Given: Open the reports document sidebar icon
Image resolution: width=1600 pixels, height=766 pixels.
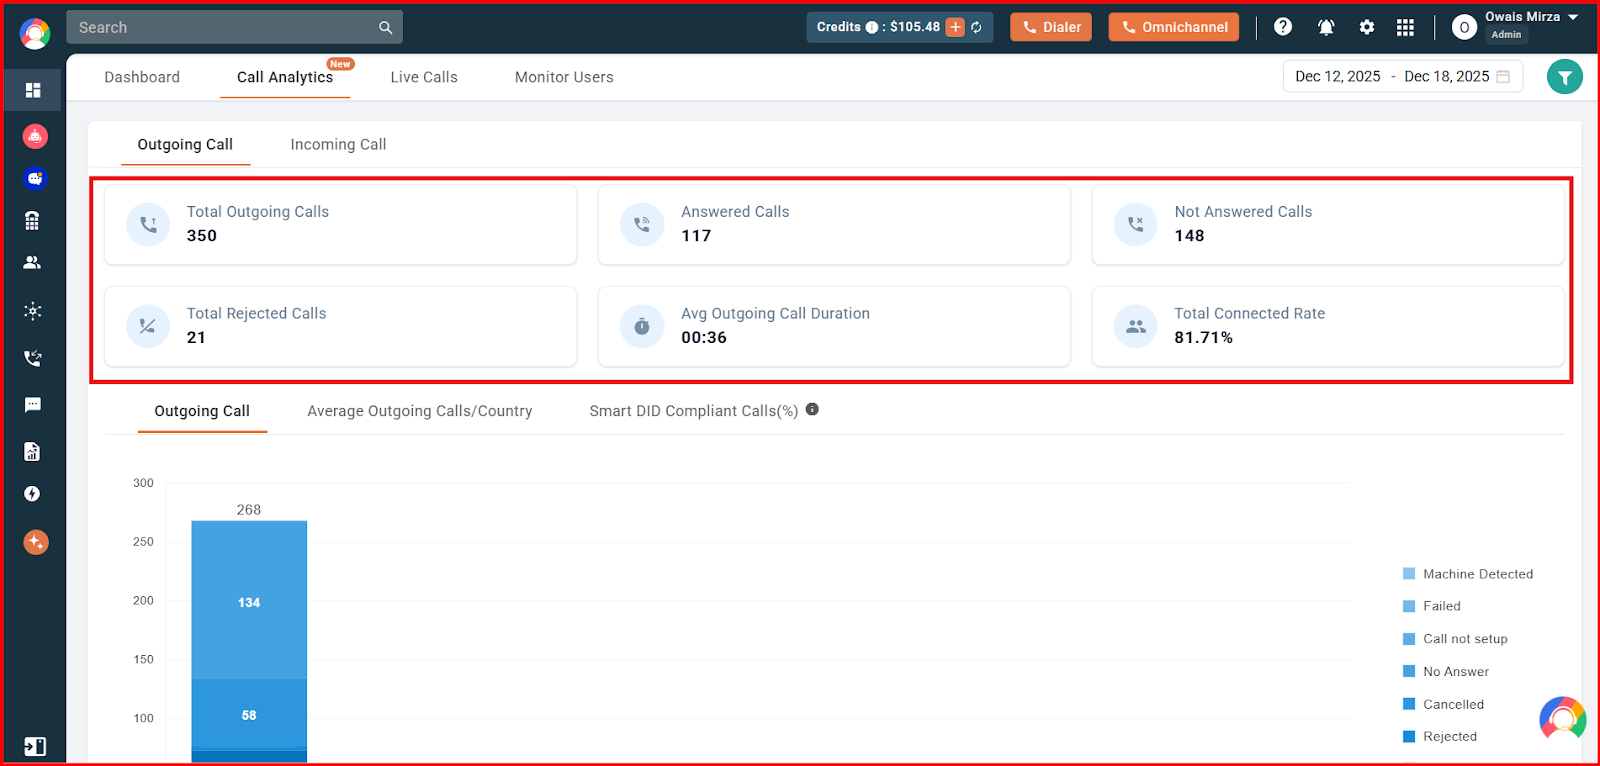Looking at the screenshot, I should point(33,452).
